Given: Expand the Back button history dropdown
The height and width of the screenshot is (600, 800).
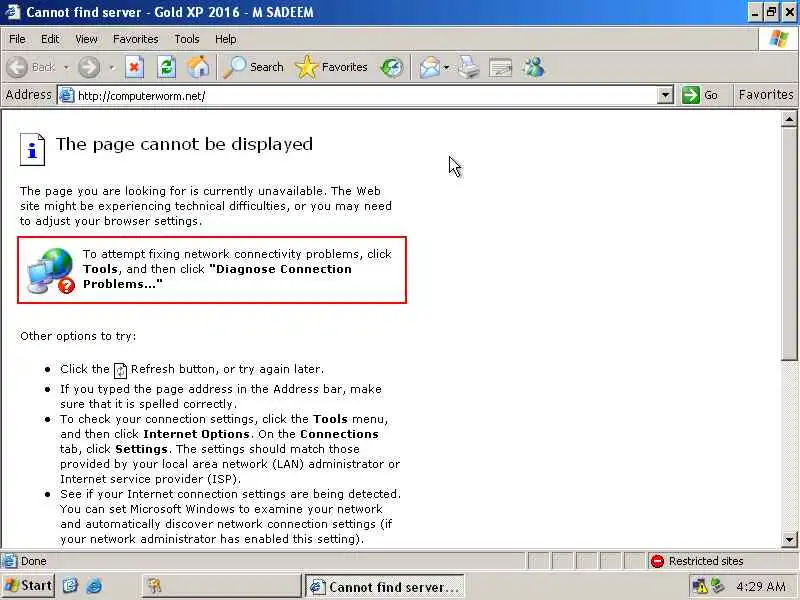Looking at the screenshot, I should [67, 67].
